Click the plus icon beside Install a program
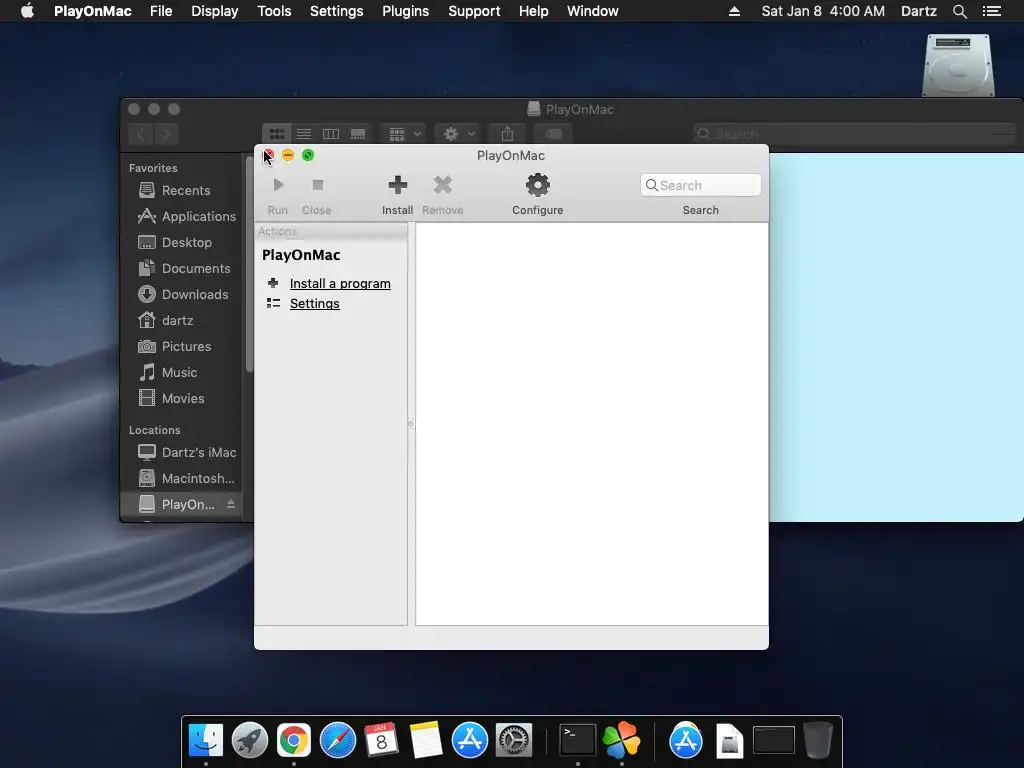 point(273,283)
